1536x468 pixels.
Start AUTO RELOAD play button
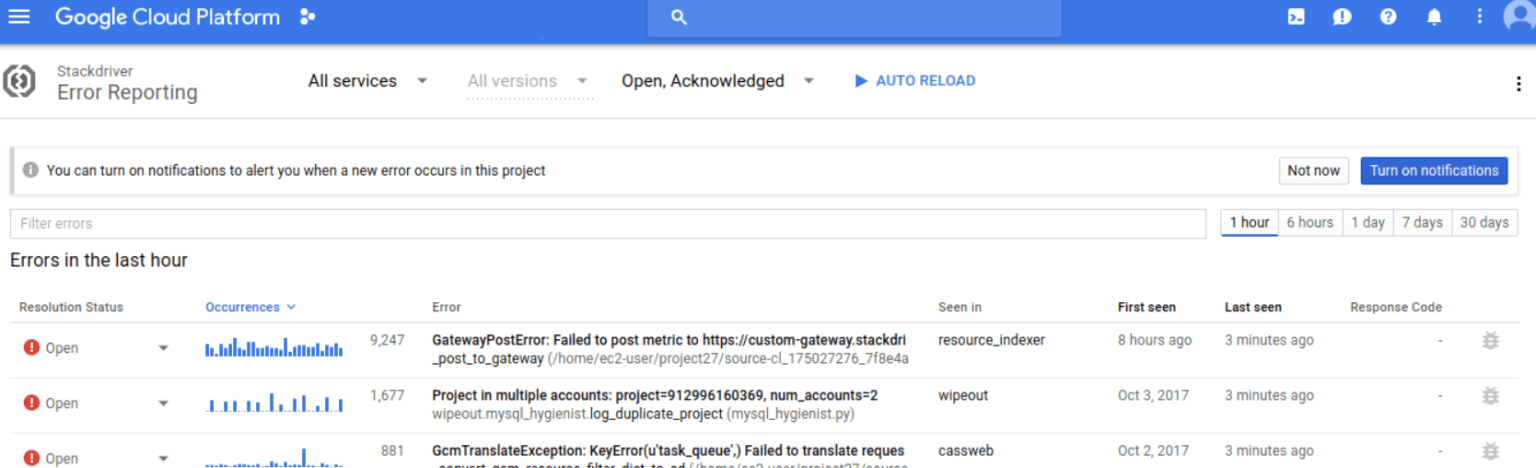pyautogui.click(x=914, y=81)
